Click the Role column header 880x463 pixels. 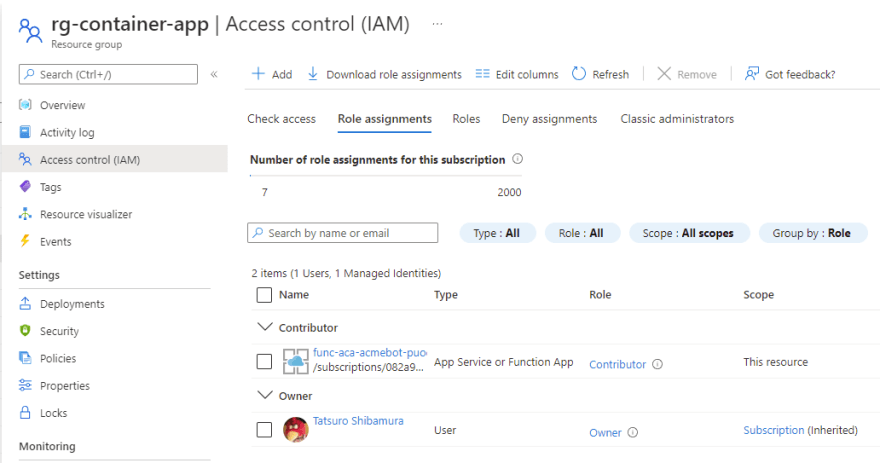pyautogui.click(x=600, y=295)
